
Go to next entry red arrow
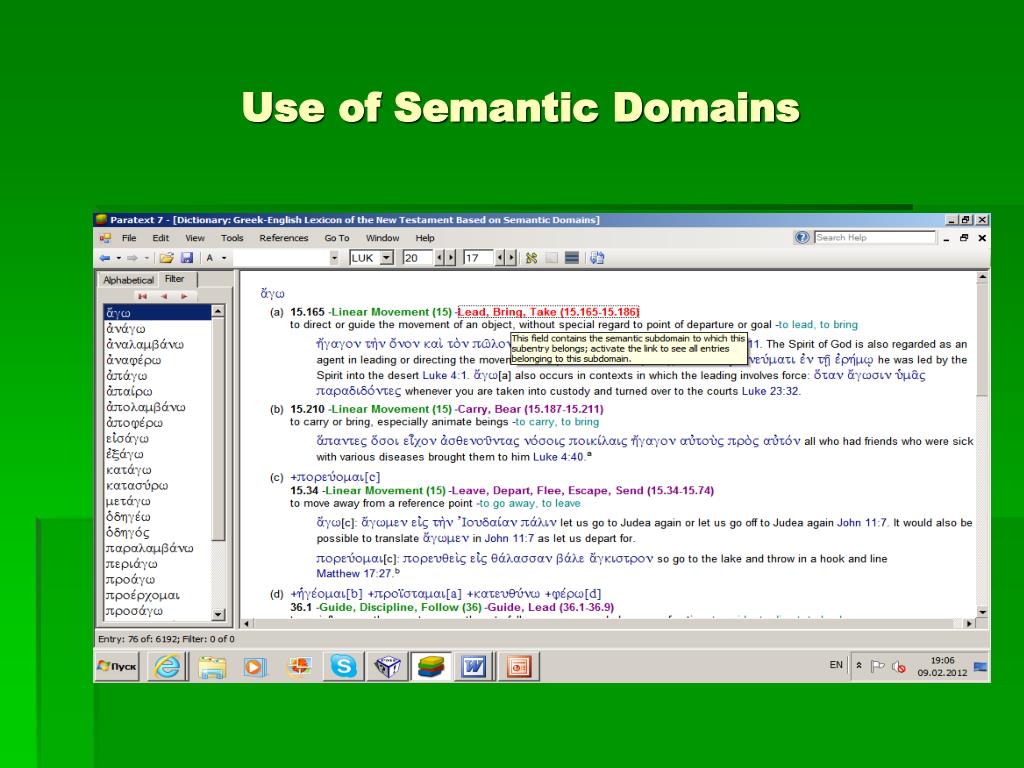coord(185,296)
